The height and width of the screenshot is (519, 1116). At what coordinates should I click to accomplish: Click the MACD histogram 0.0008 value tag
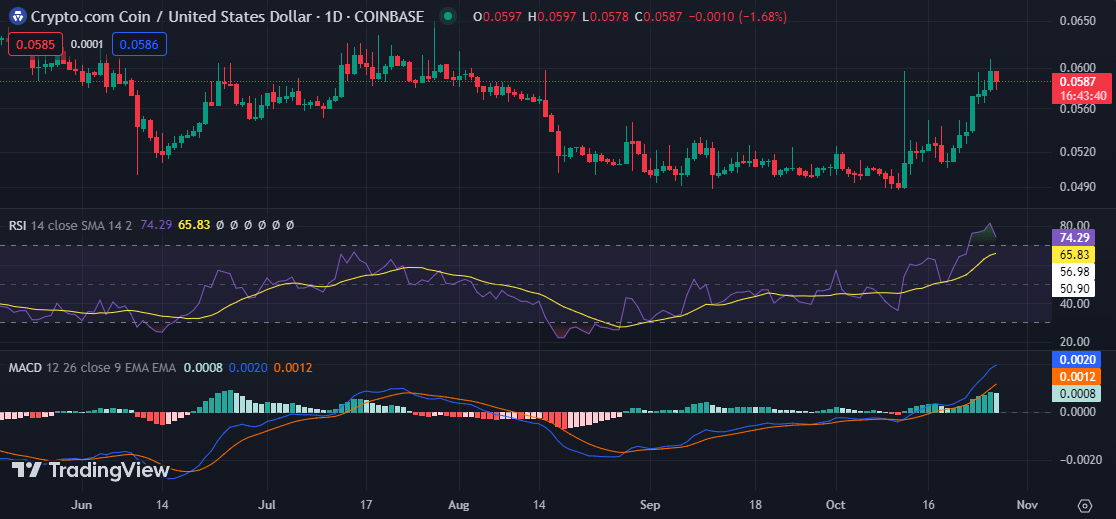(1081, 394)
